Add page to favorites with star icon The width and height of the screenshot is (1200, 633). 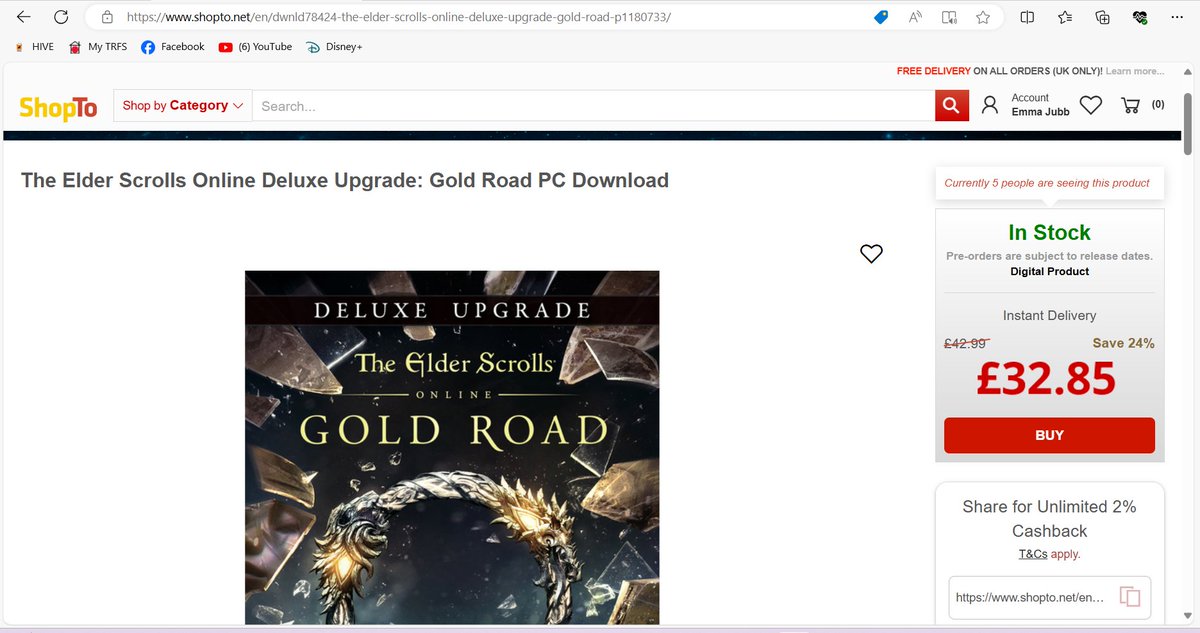tap(983, 17)
